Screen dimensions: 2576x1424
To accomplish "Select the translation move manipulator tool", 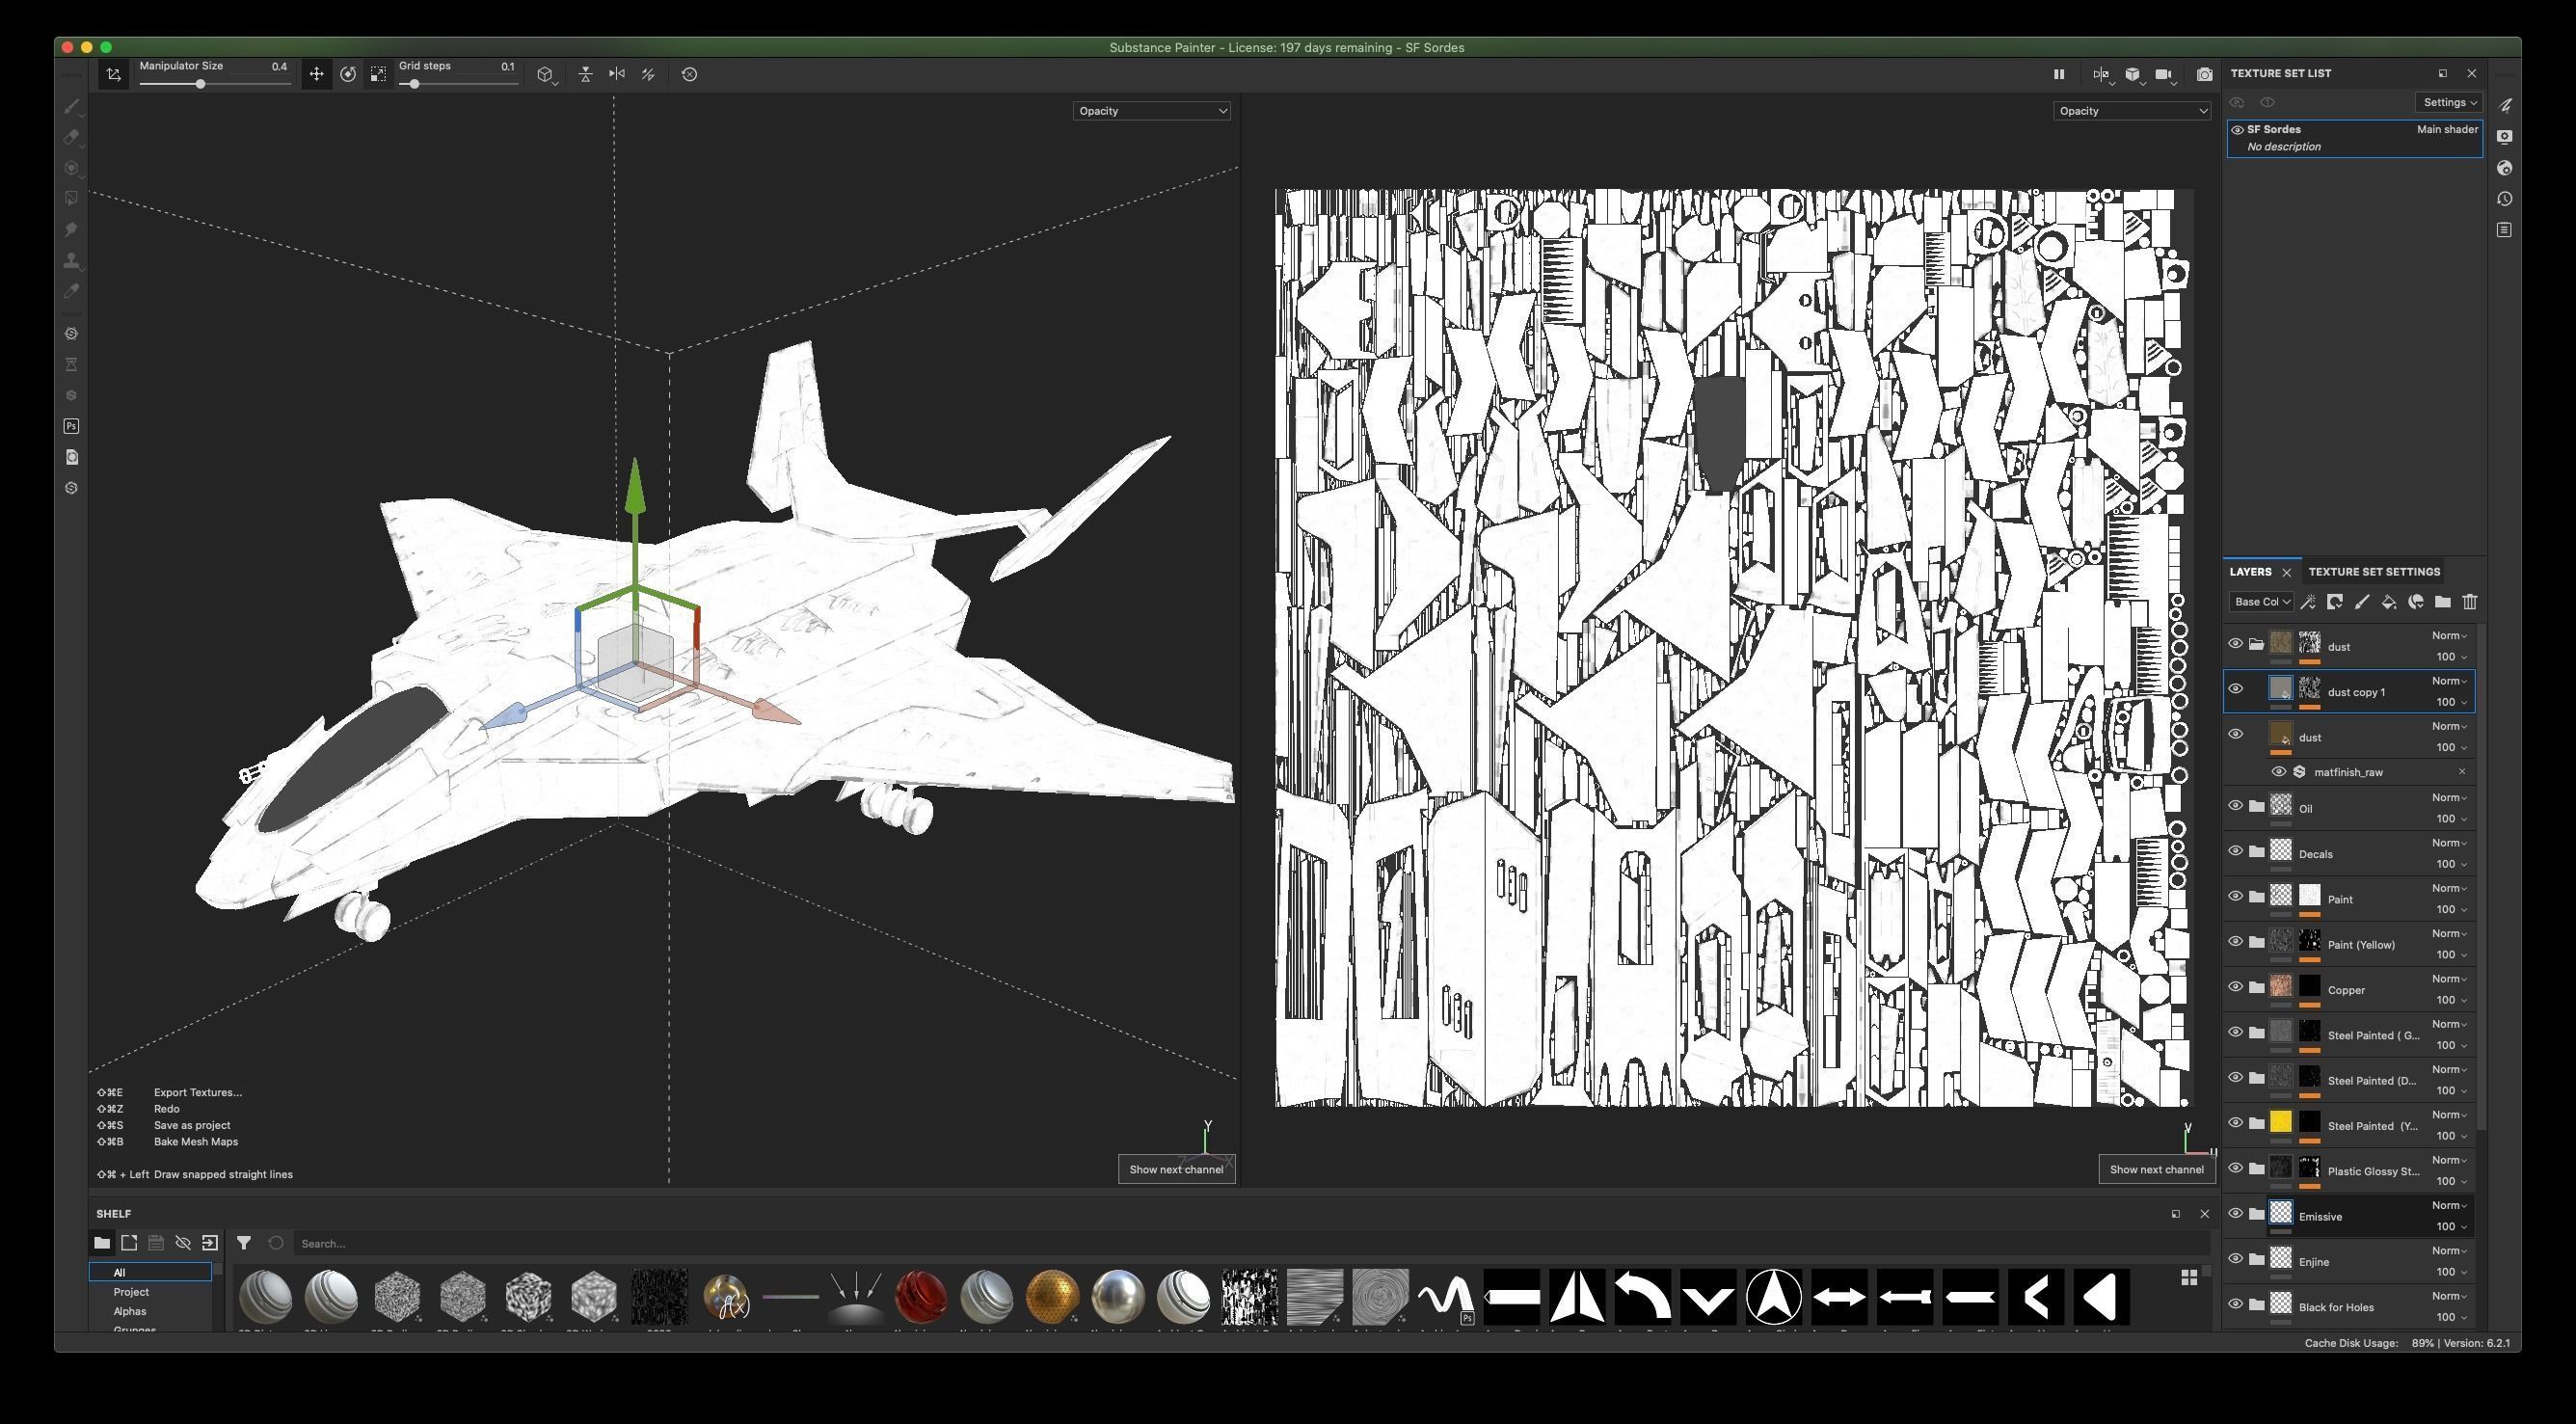I will pyautogui.click(x=316, y=74).
